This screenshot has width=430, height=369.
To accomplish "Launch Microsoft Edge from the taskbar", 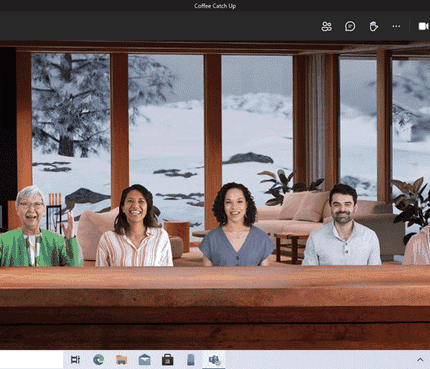I will tap(98, 360).
